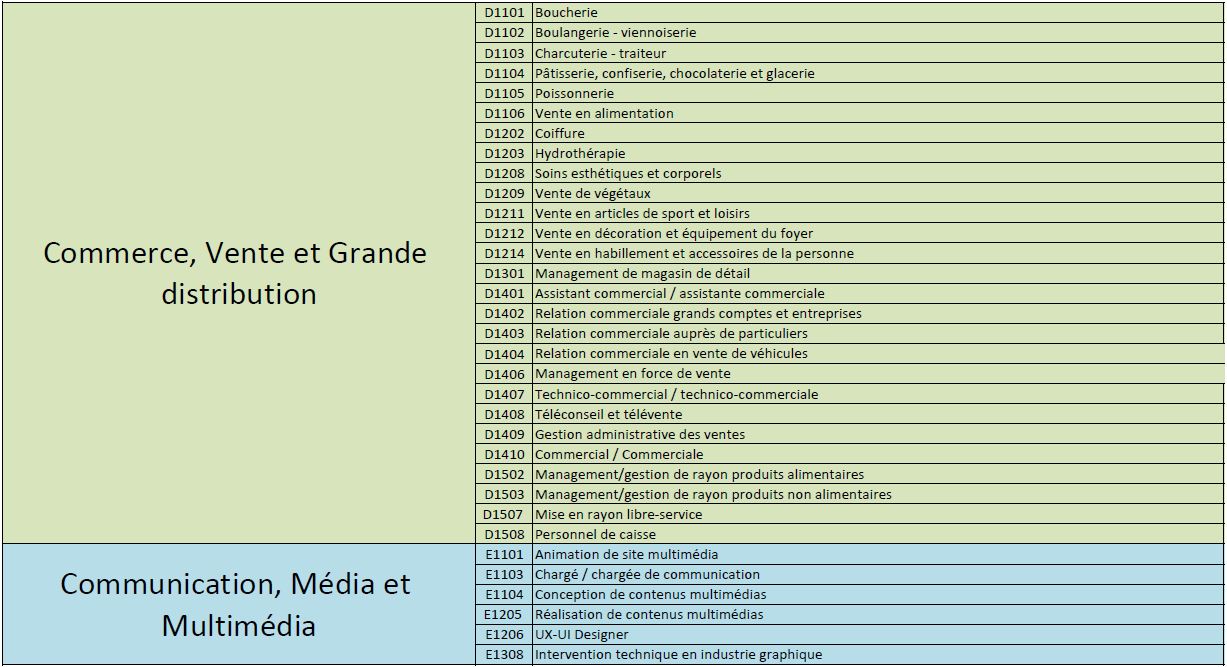Select 'Management en force de vente' cell
The width and height of the screenshot is (1227, 667).
(x=879, y=373)
